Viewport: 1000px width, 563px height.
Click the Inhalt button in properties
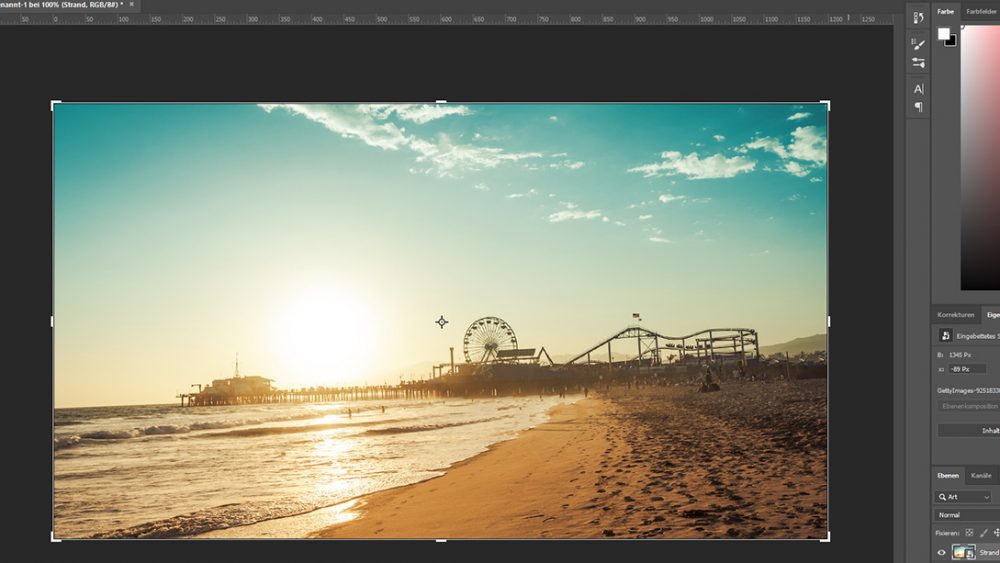969,430
